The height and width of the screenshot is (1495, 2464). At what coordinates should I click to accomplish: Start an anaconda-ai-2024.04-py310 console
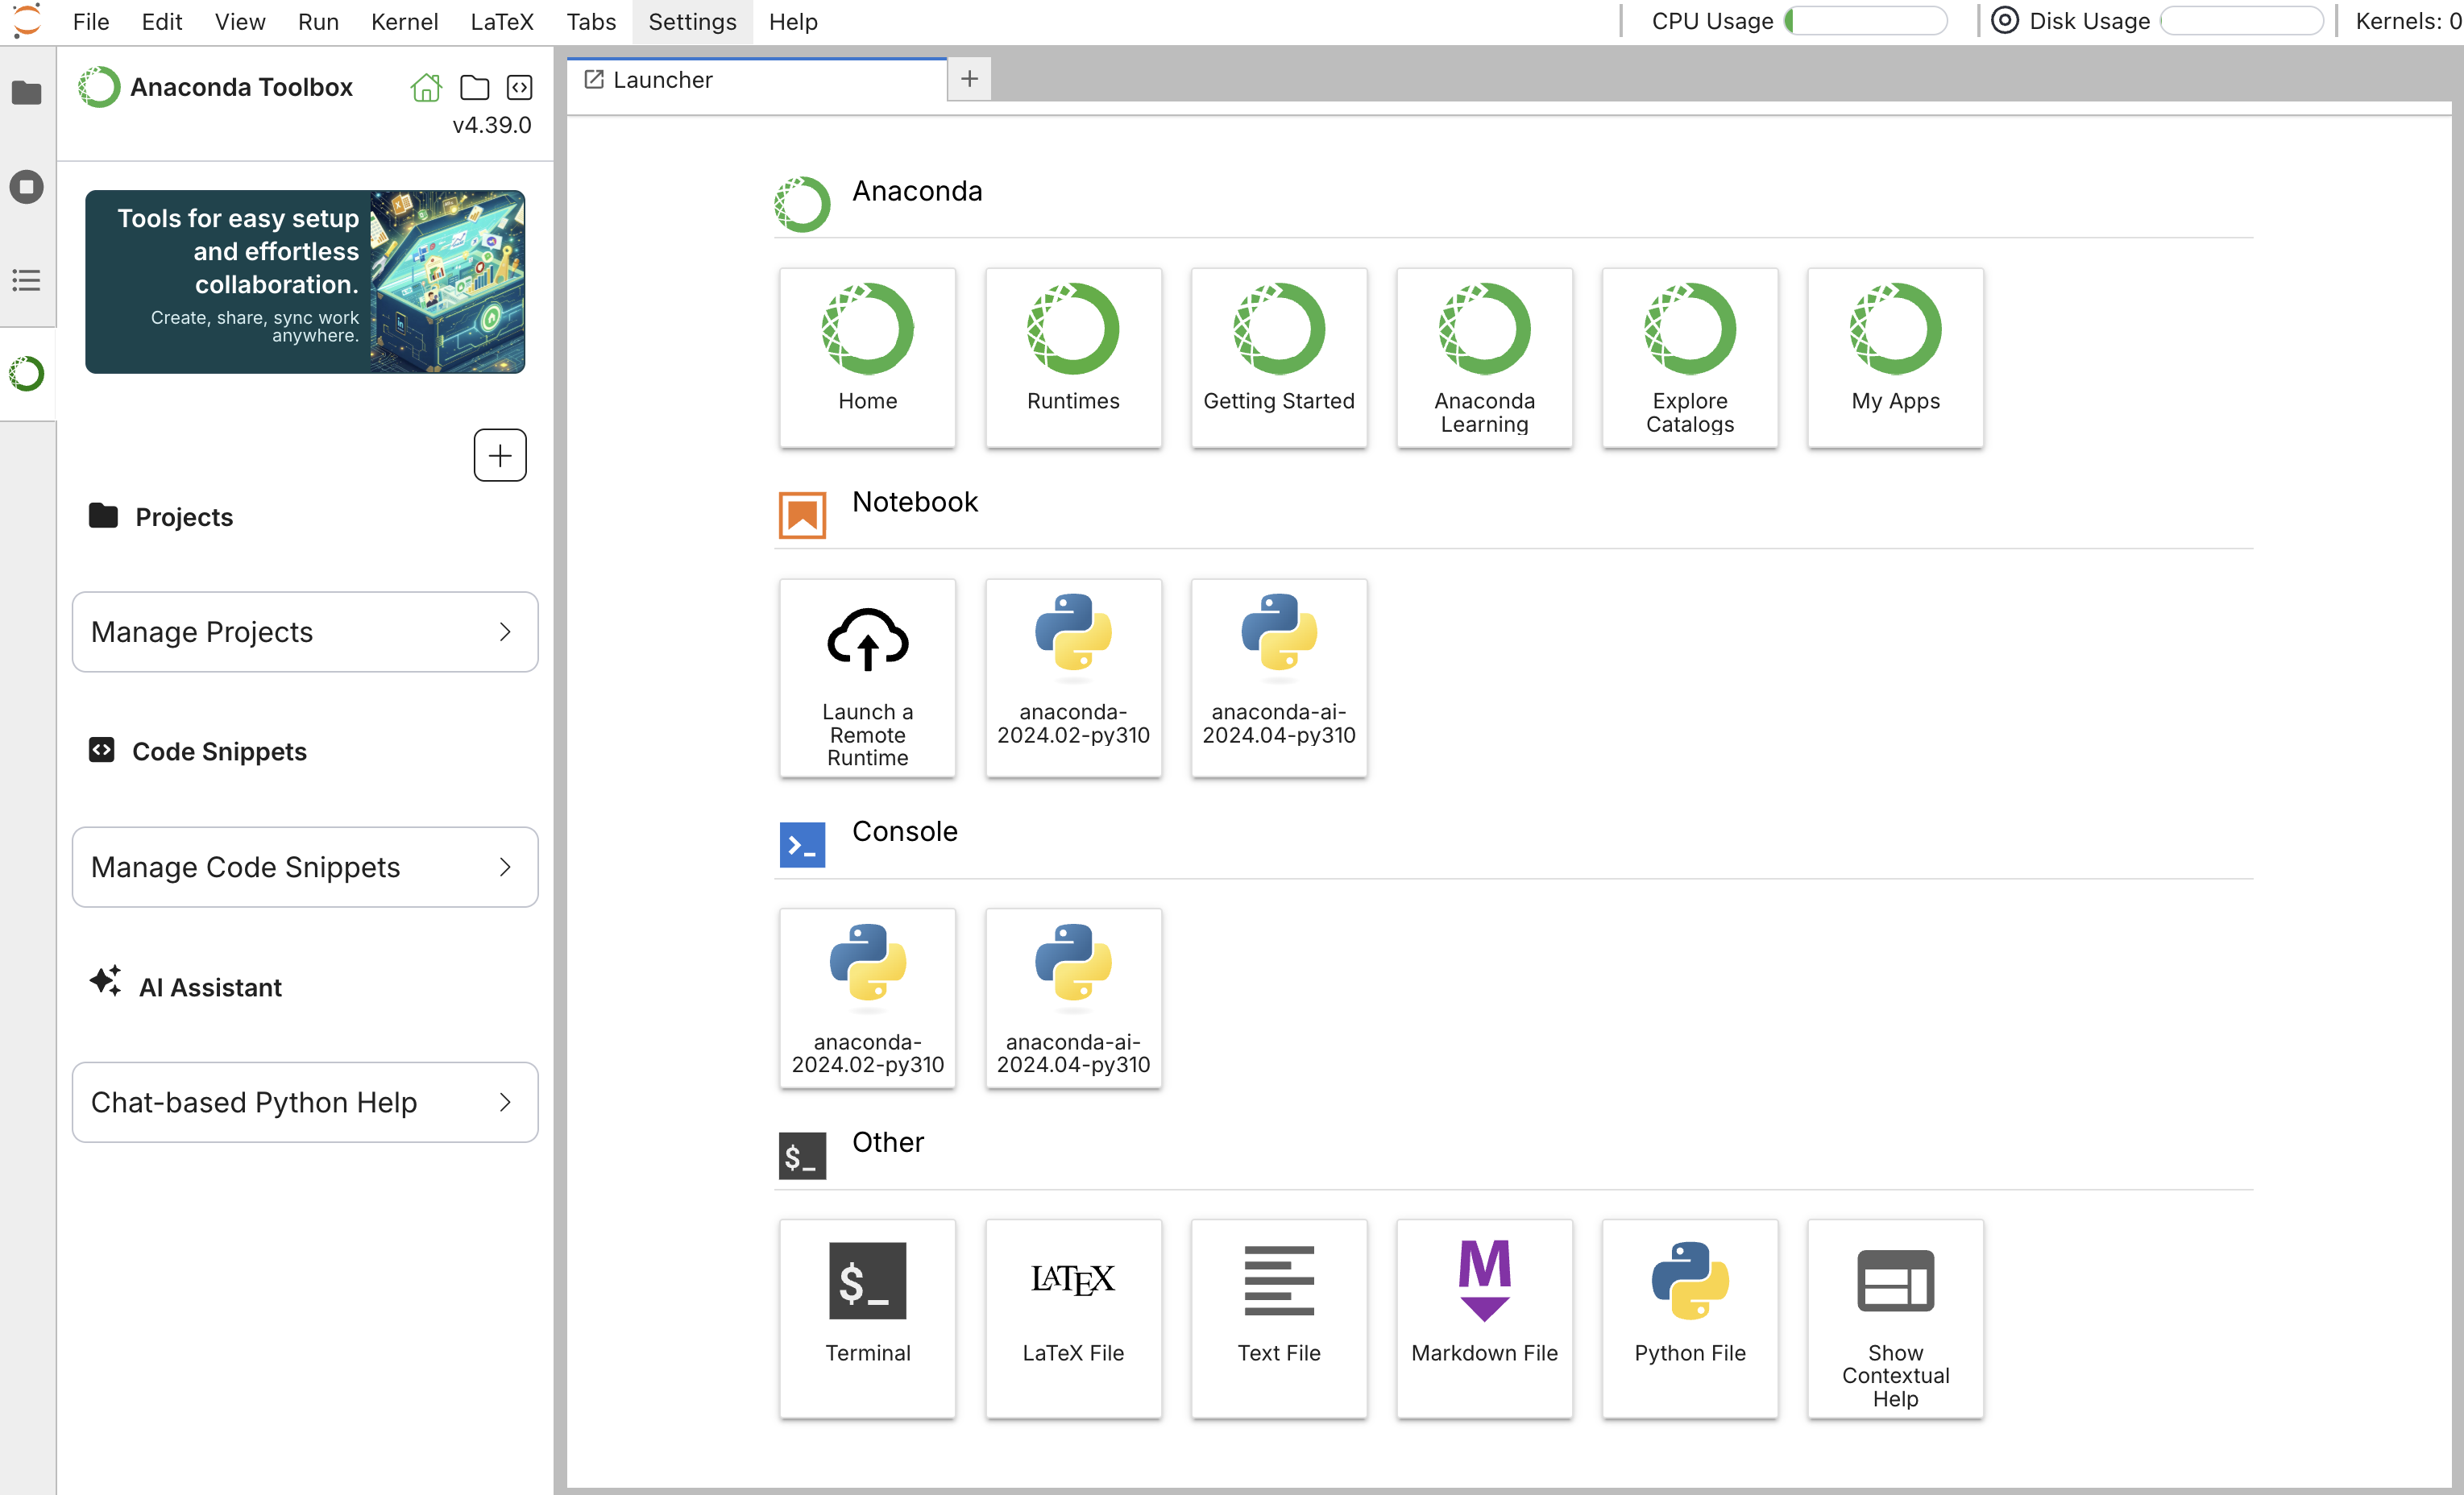[x=1073, y=997]
